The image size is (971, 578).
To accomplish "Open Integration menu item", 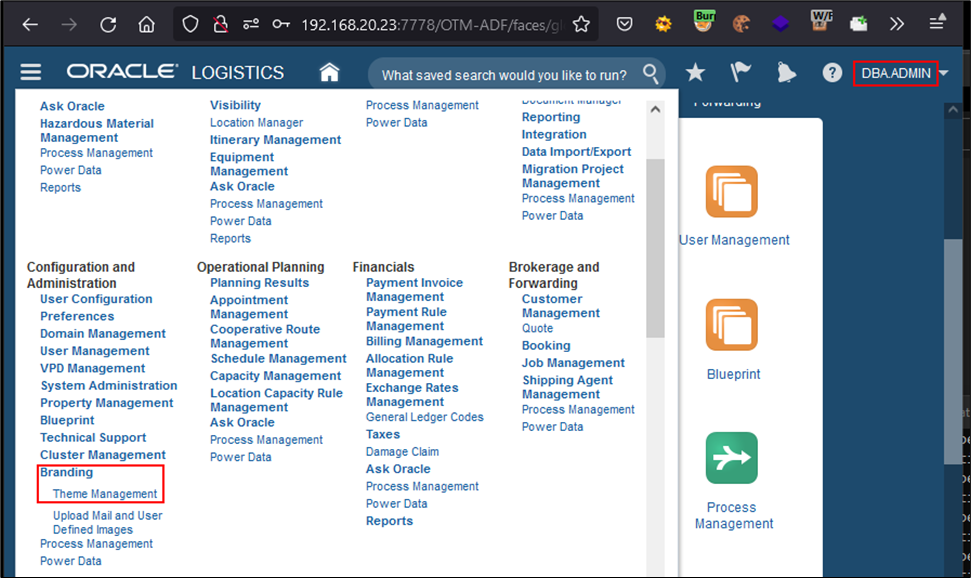I will [x=554, y=134].
